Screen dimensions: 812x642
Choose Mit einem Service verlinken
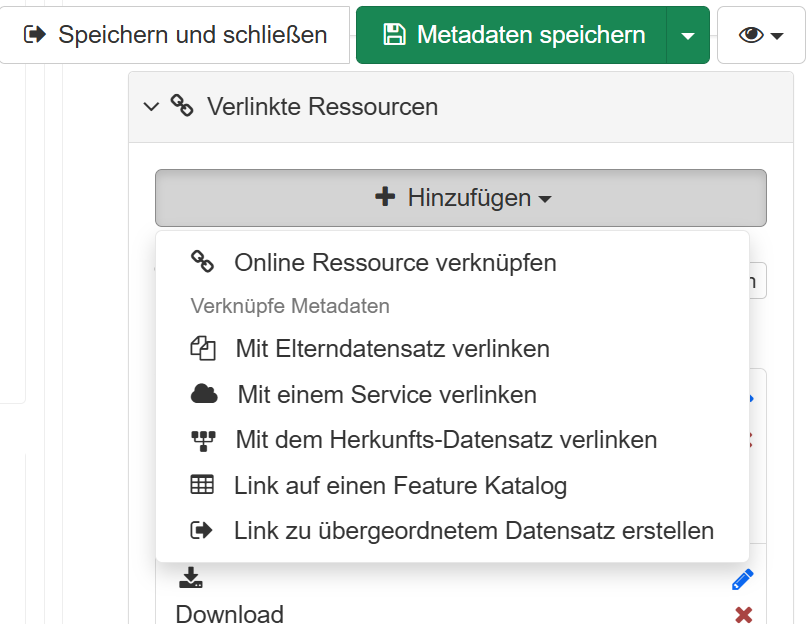point(387,395)
